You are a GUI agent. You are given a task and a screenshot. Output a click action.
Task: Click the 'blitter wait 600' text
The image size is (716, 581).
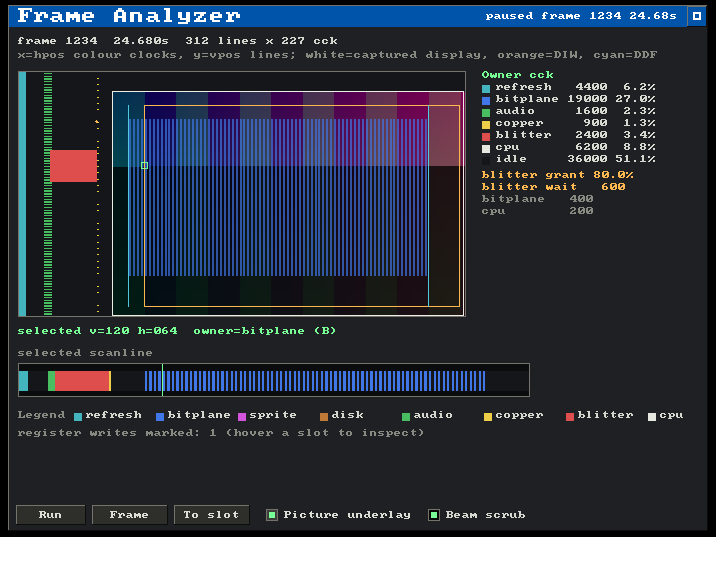pos(553,187)
